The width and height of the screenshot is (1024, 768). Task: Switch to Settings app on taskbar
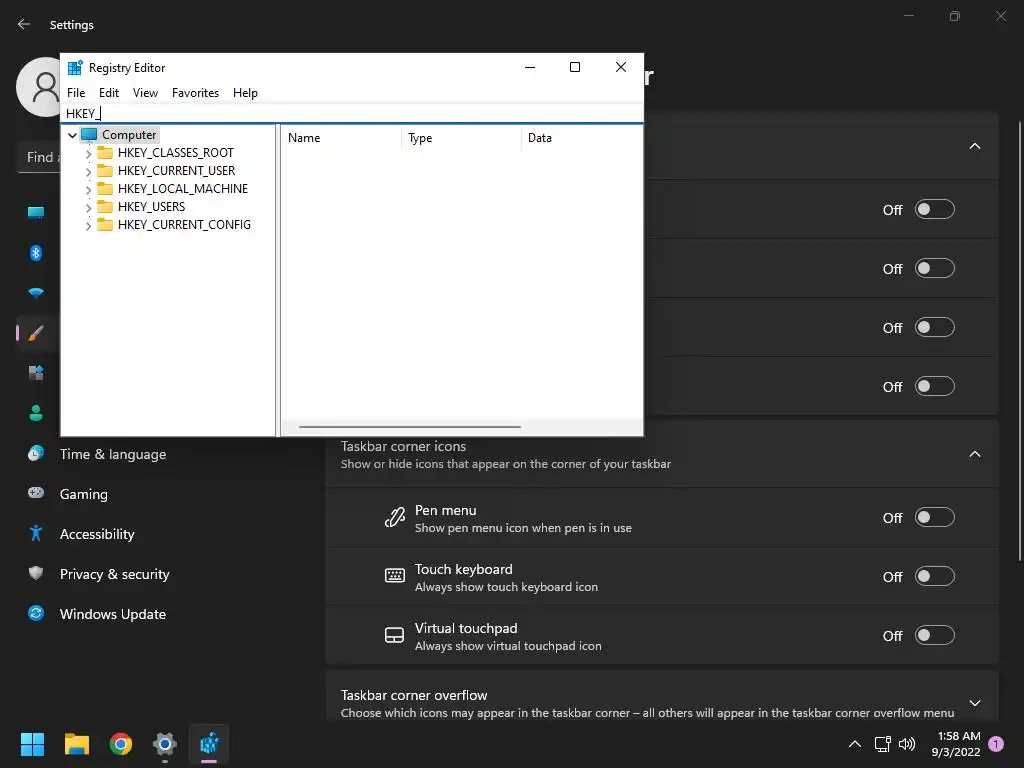click(165, 744)
